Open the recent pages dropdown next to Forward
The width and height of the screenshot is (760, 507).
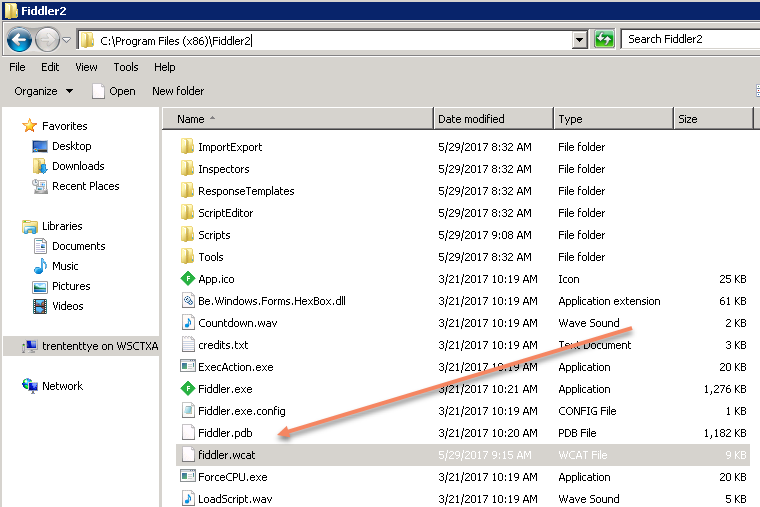(x=67, y=40)
